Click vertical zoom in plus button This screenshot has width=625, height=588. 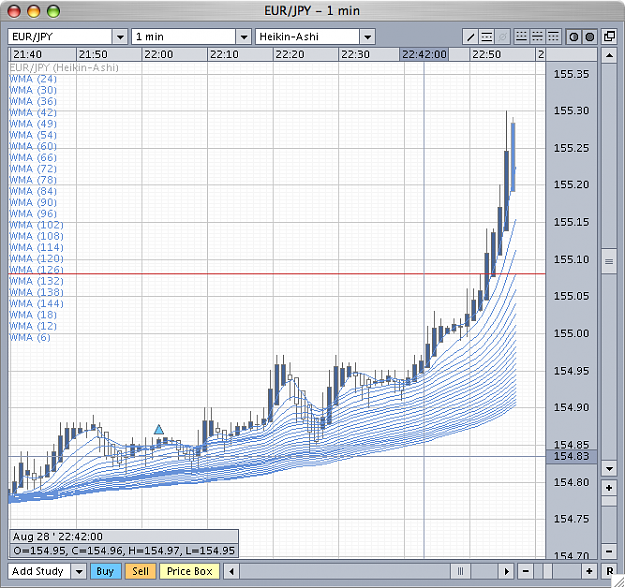coord(609,488)
